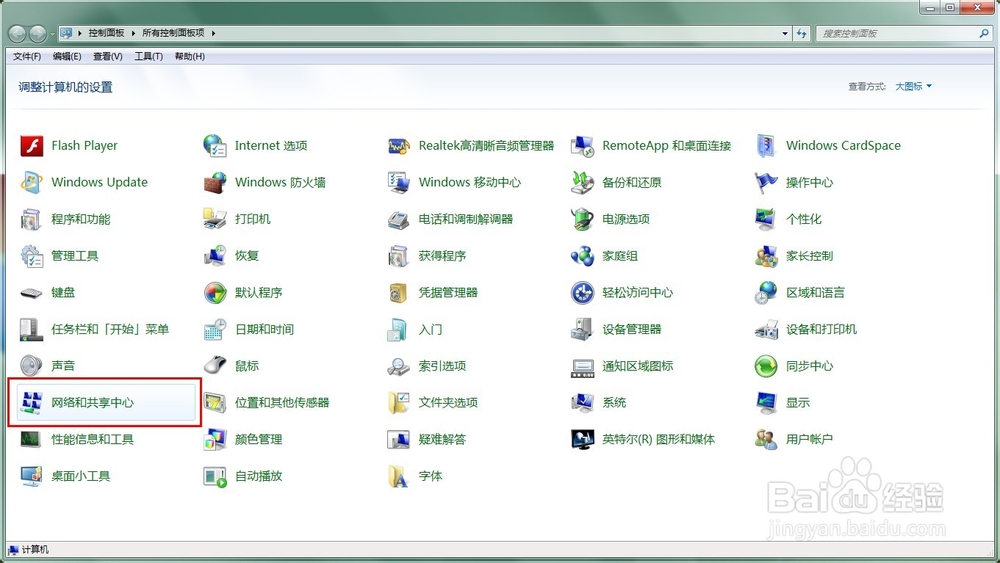Screen dimensions: 1000x563
Task: Open the 打印机 icon
Action: pos(215,219)
